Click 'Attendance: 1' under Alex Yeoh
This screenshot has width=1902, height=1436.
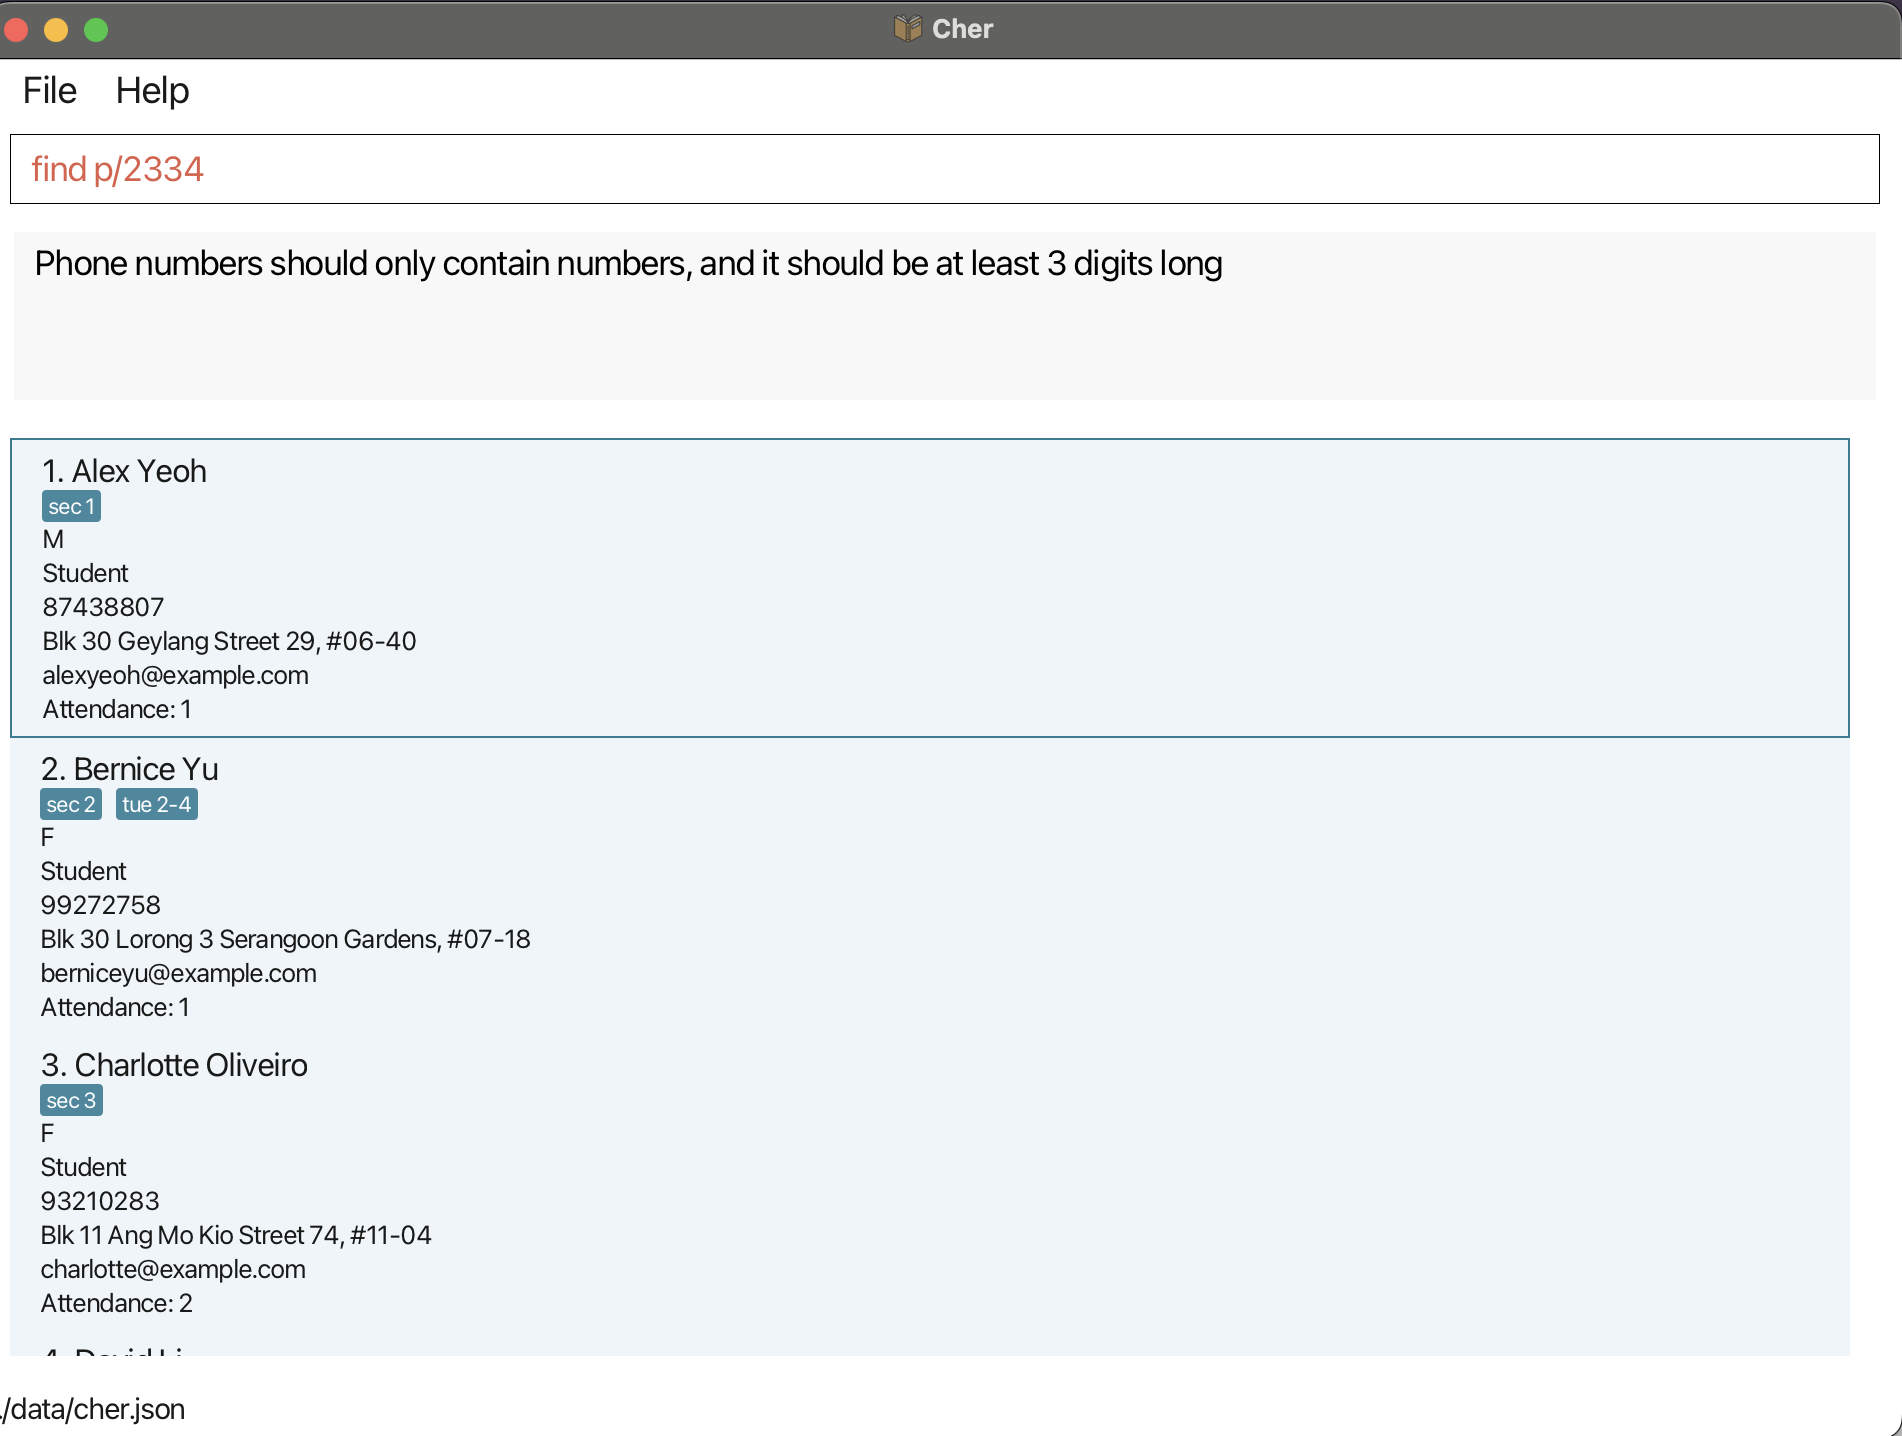[117, 709]
